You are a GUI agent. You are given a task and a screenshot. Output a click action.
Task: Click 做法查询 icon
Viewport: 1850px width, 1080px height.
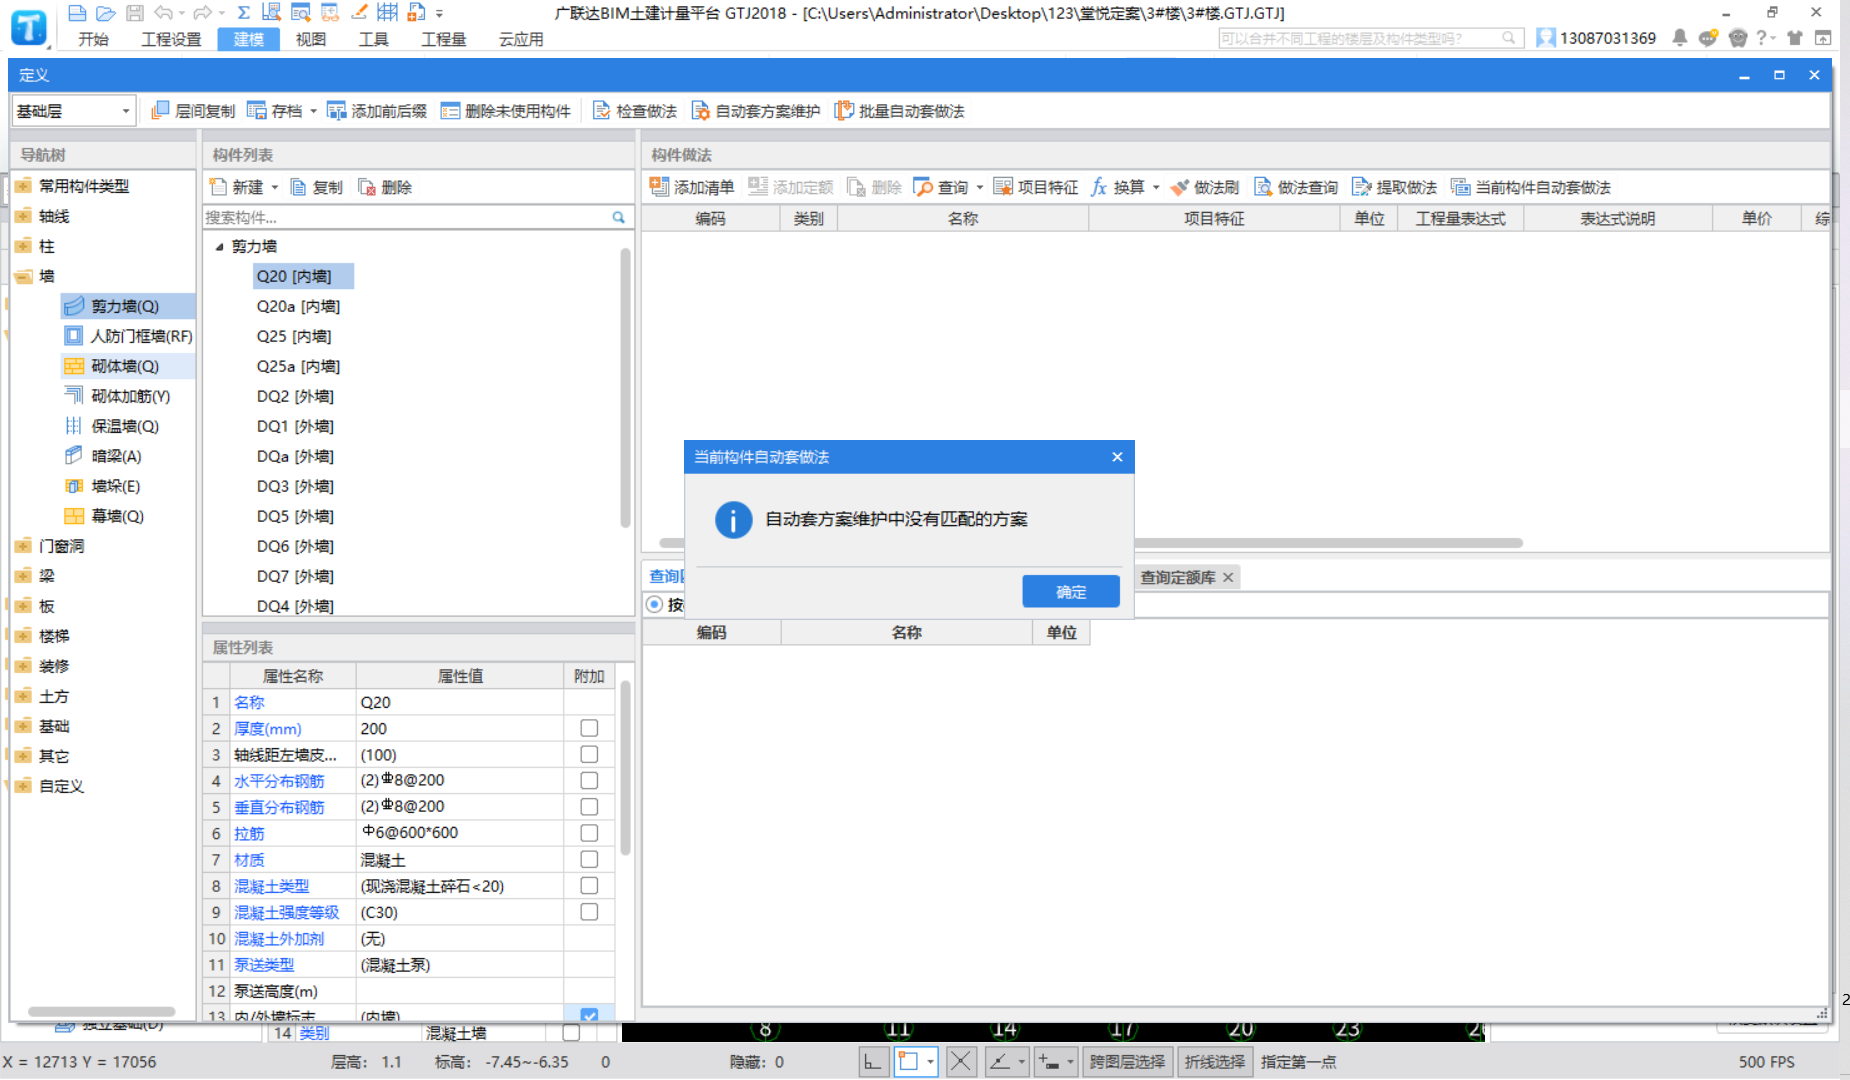[x=1263, y=187]
